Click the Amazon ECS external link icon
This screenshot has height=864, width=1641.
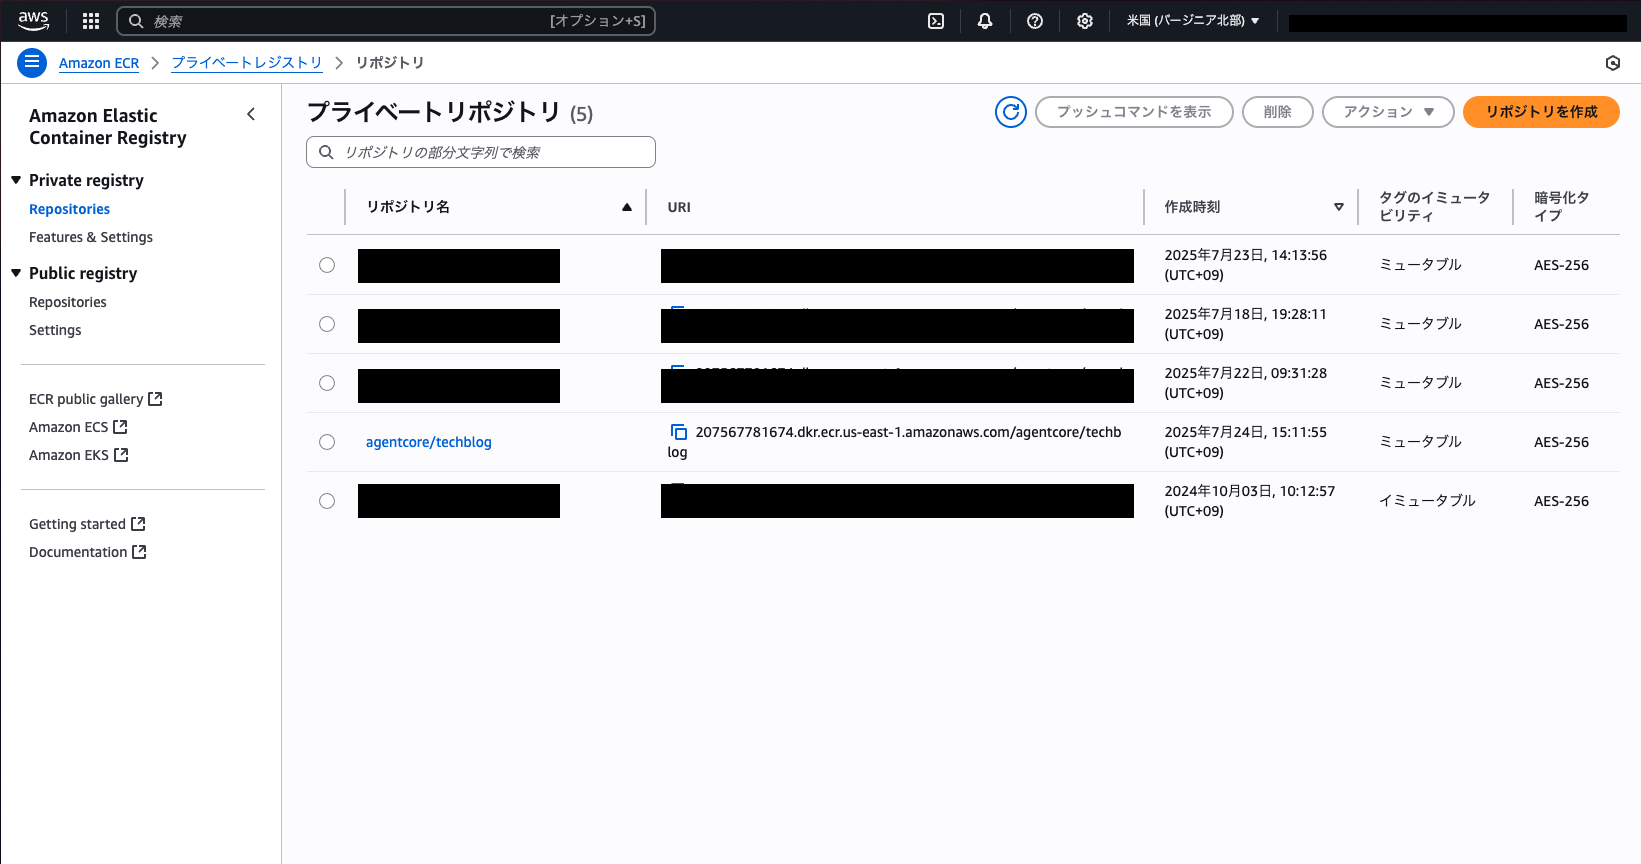(x=120, y=426)
